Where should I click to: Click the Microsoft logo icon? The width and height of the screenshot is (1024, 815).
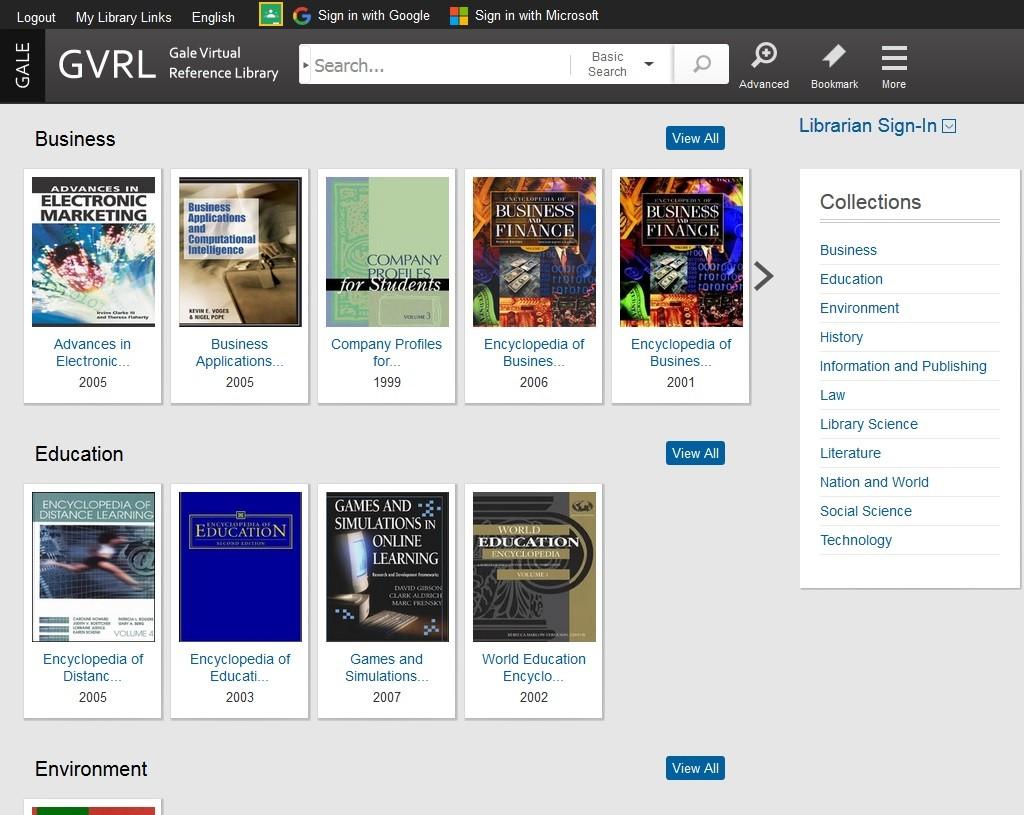pyautogui.click(x=459, y=16)
